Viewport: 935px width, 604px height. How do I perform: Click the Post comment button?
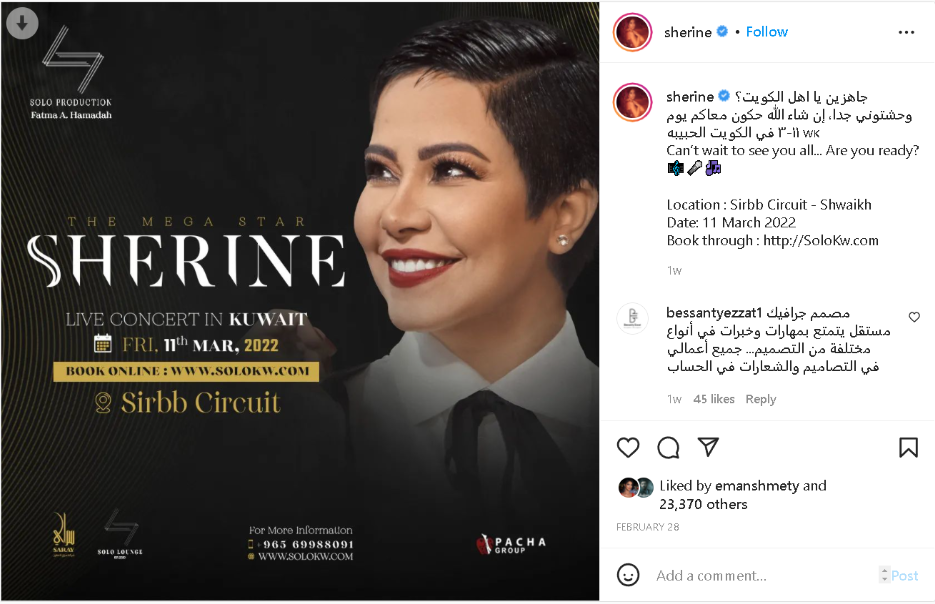click(x=905, y=575)
